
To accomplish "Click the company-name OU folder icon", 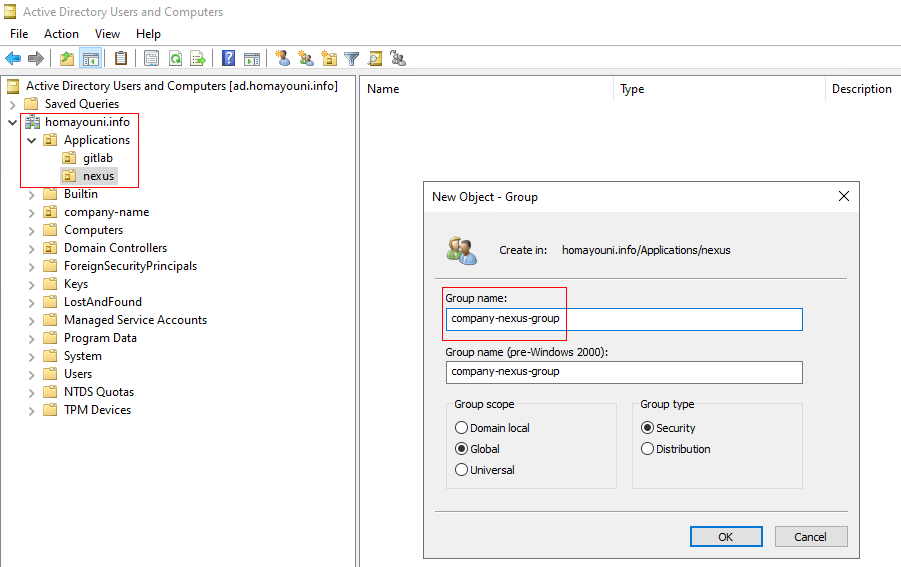I will pyautogui.click(x=51, y=212).
